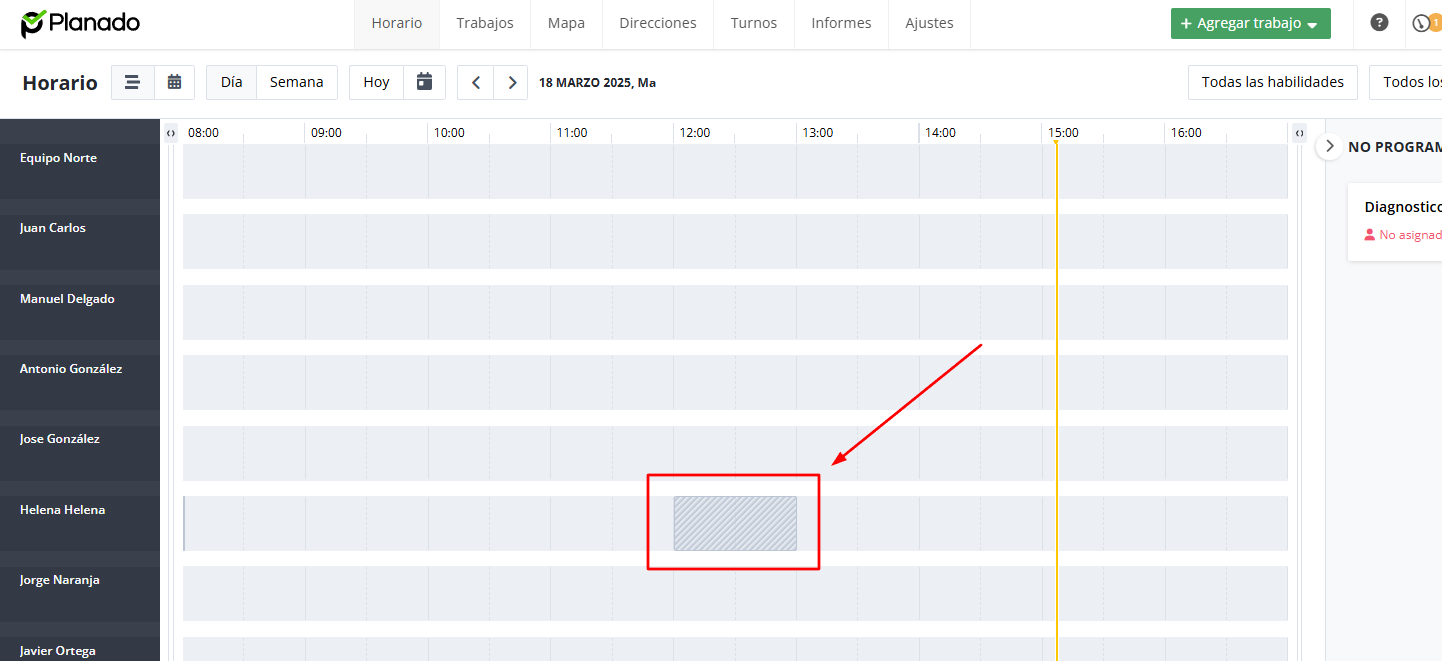Select the Juan Carlos row label
The image size is (1442, 661).
[x=53, y=228]
